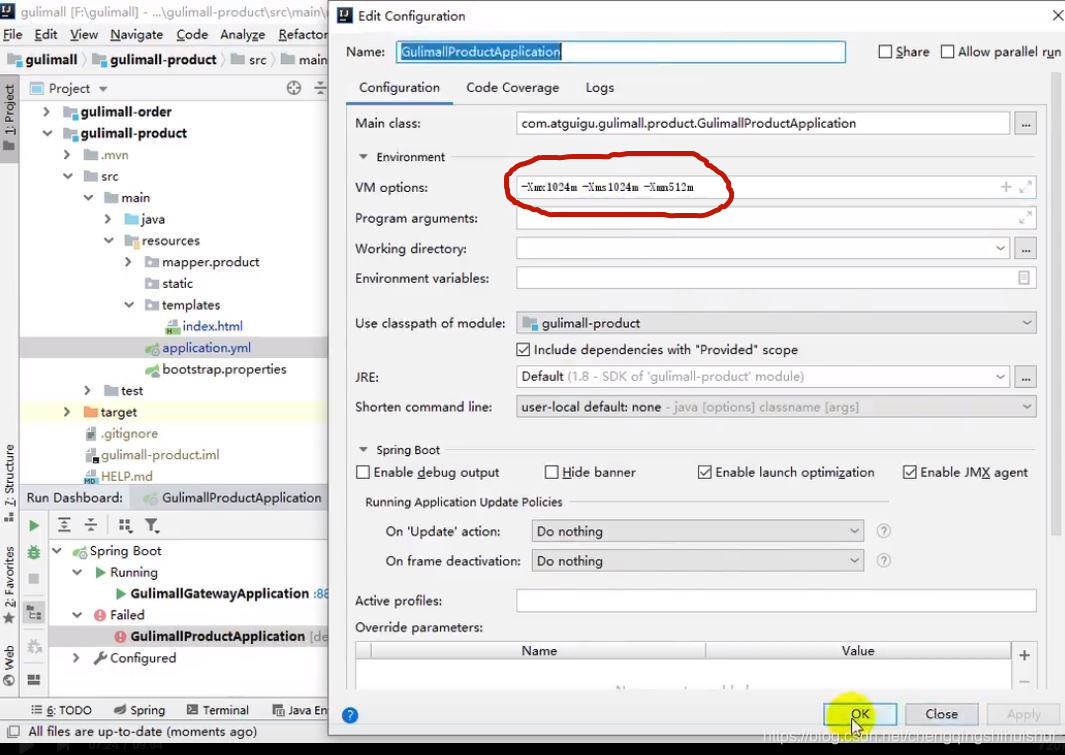Viewport: 1065px width, 755px height.
Task: Open the Terminal tool window
Action: [x=218, y=710]
